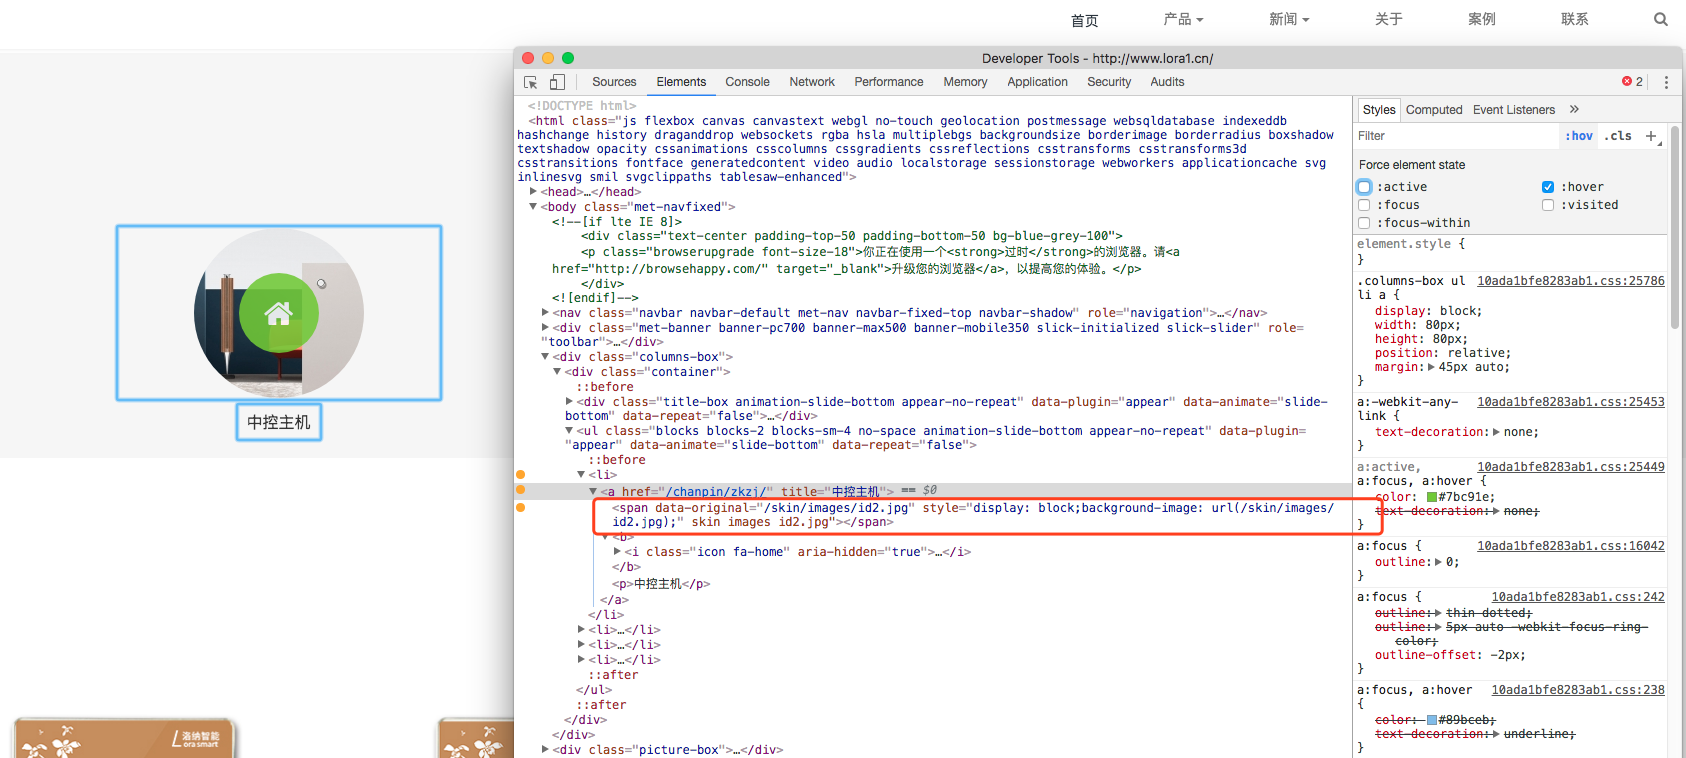
Task: Click into the Styles Filter field
Action: pos(1455,136)
